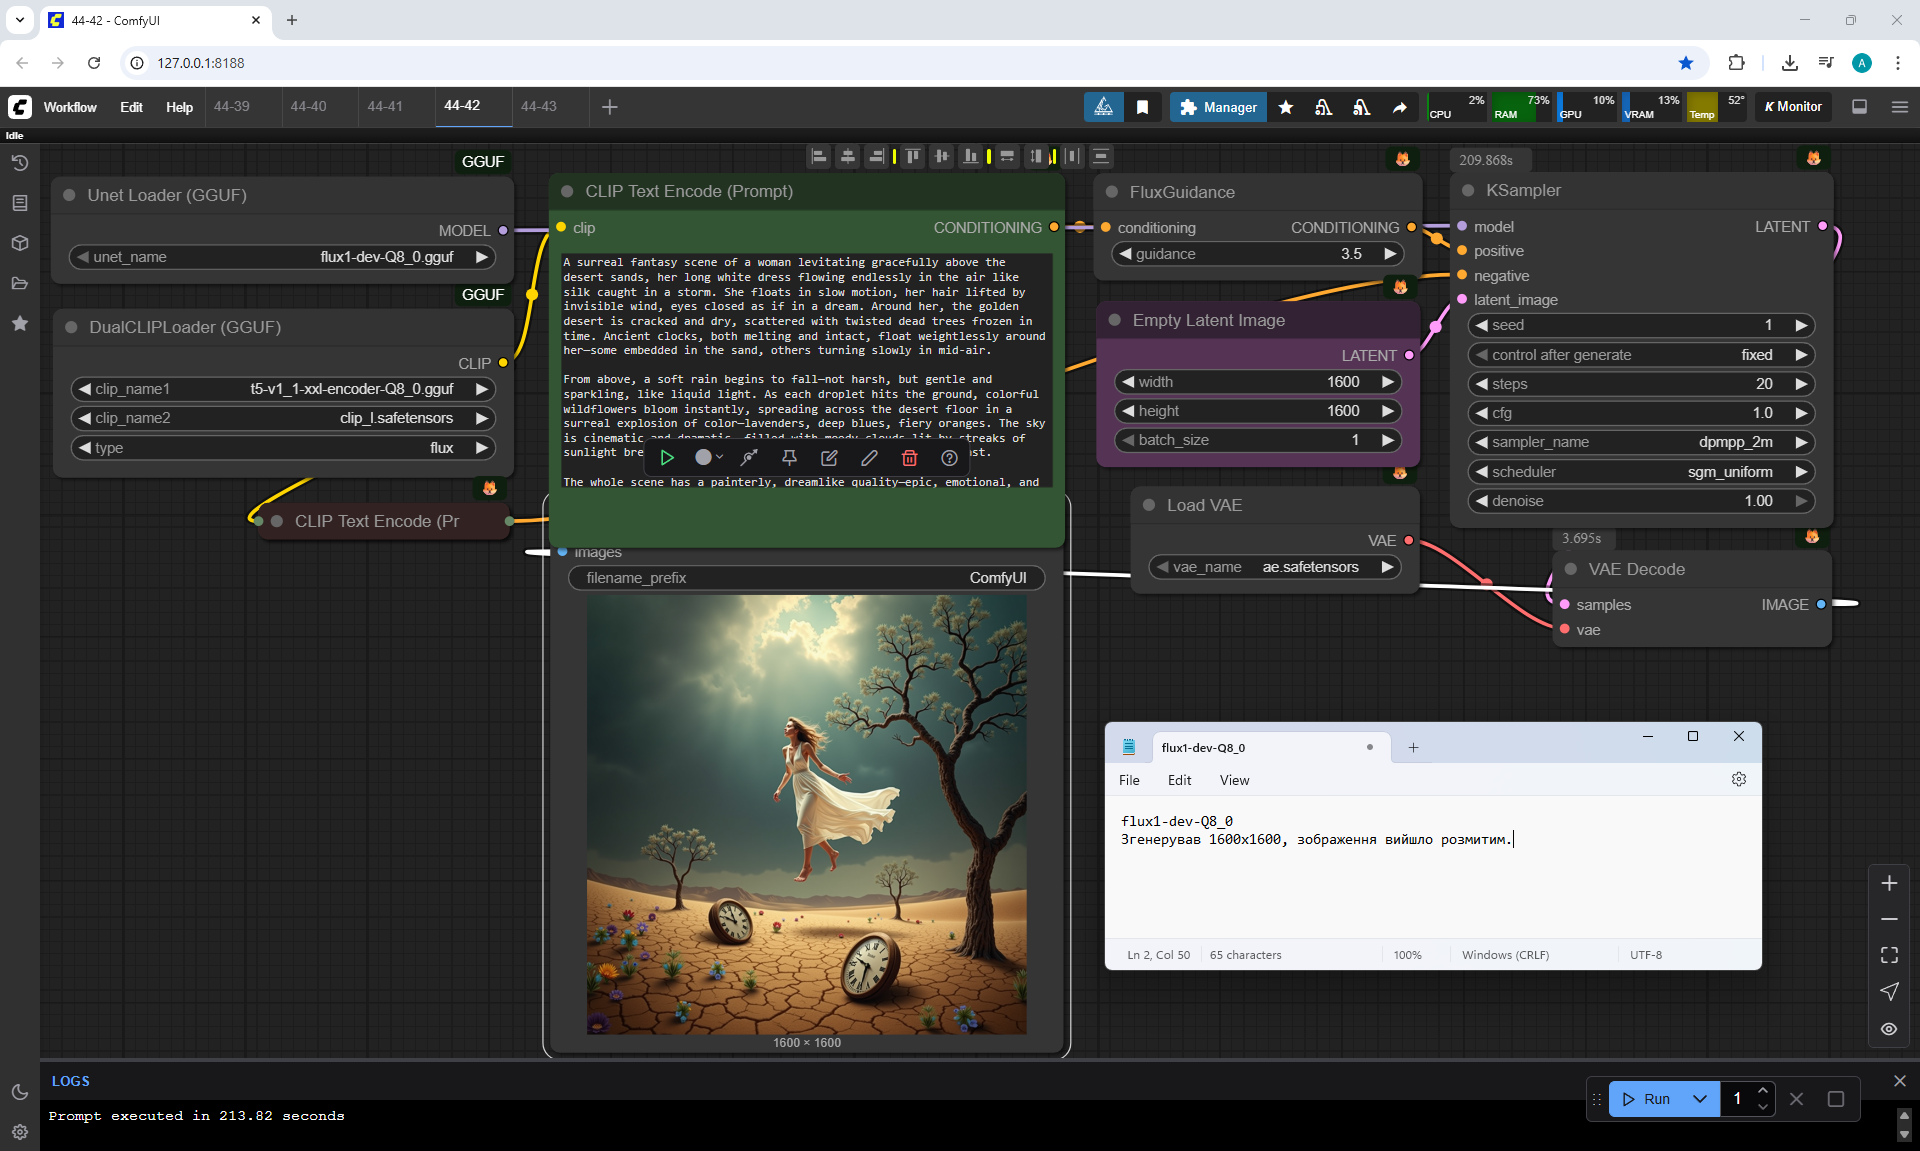Click the fit view canvas icon
The height and width of the screenshot is (1151, 1920).
[x=1889, y=955]
